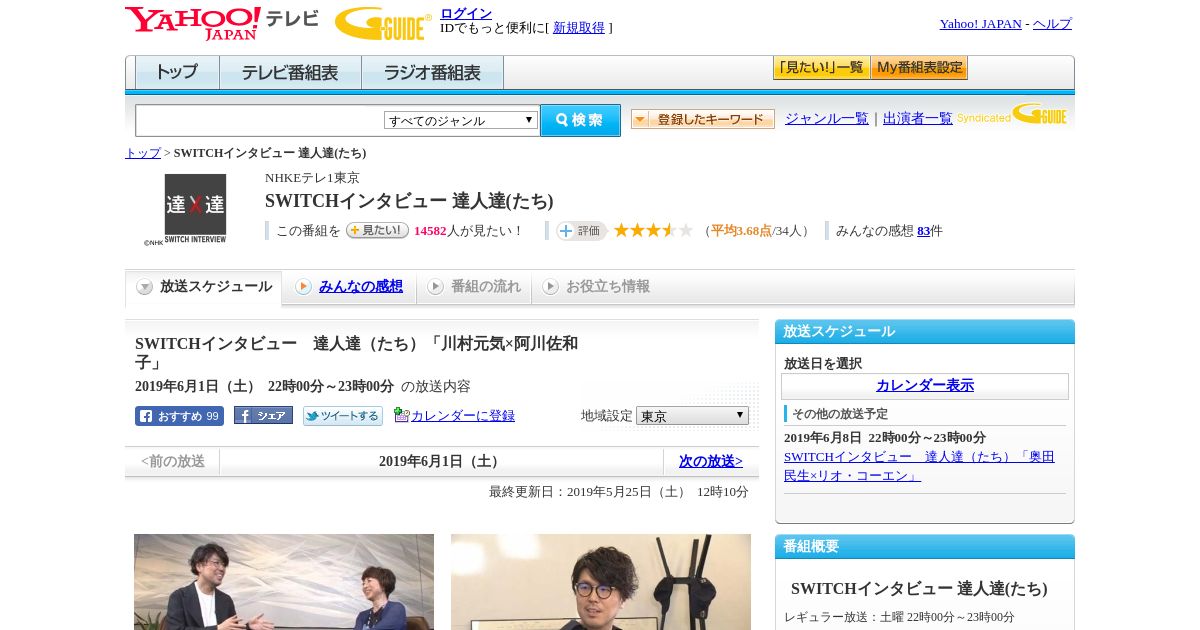Click the トップ breadcrumb link
The width and height of the screenshot is (1200, 630).
tap(143, 153)
